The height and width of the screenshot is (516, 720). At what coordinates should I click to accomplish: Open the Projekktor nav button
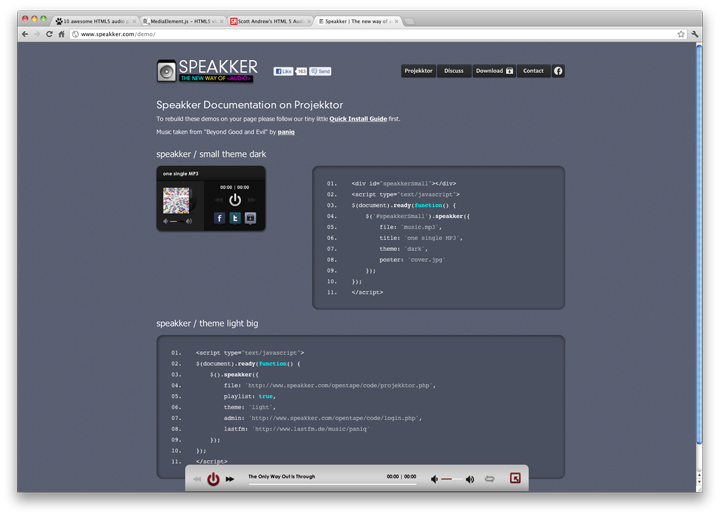click(x=418, y=71)
